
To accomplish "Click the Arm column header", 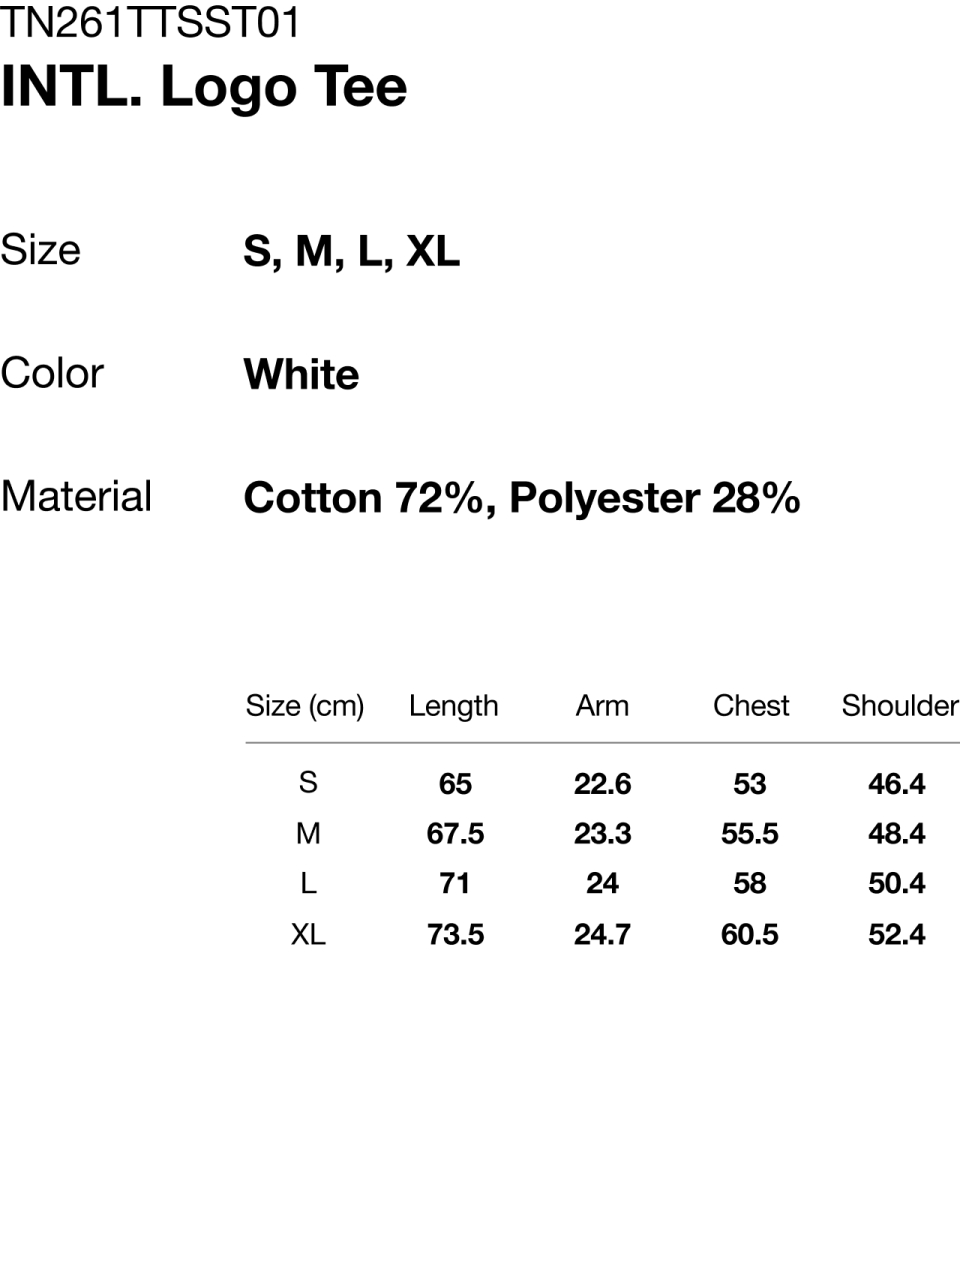I will (602, 706).
